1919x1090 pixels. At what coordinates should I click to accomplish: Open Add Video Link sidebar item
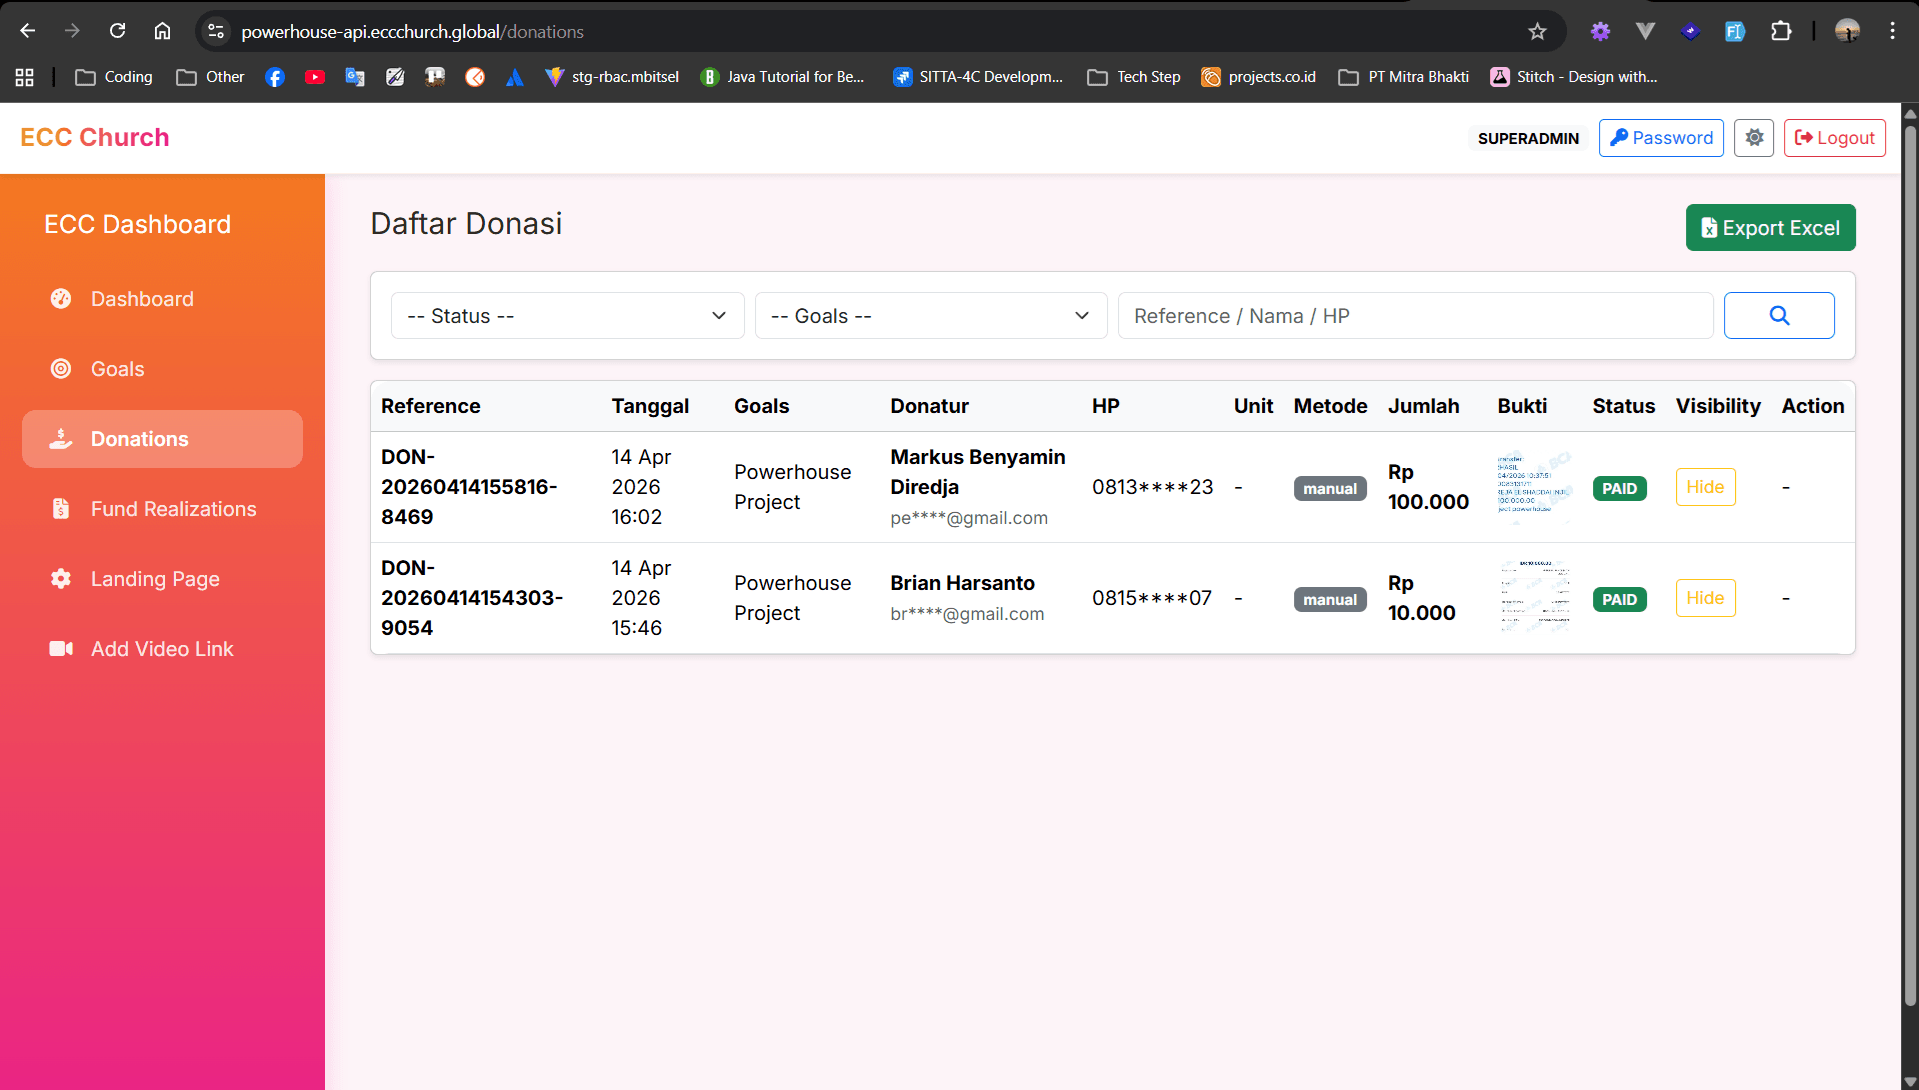pyautogui.click(x=162, y=649)
